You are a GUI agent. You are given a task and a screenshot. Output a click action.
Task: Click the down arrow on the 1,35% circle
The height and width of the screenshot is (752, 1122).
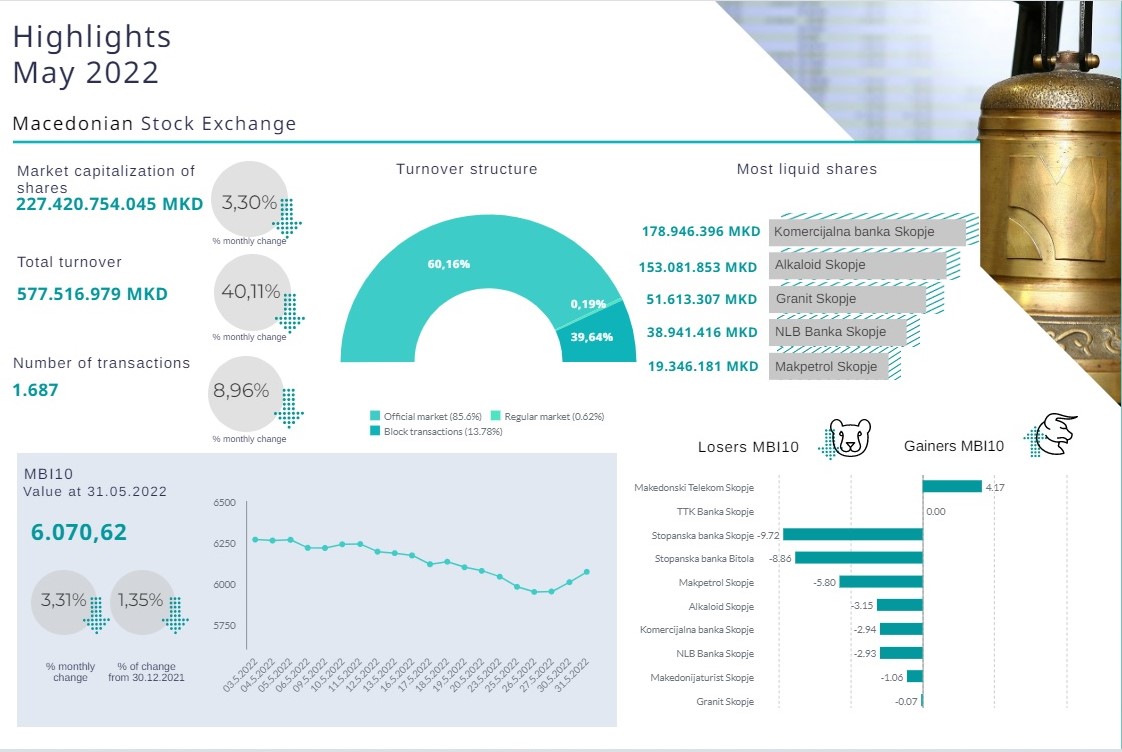point(176,613)
